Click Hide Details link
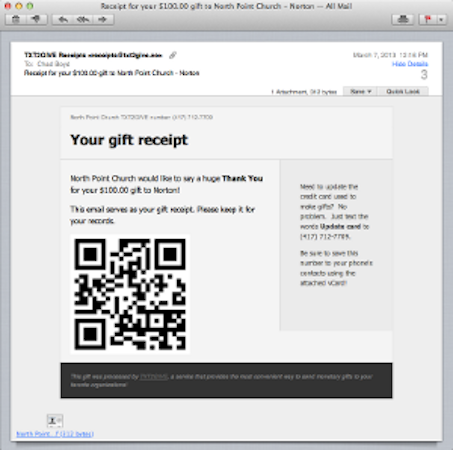 (410, 64)
